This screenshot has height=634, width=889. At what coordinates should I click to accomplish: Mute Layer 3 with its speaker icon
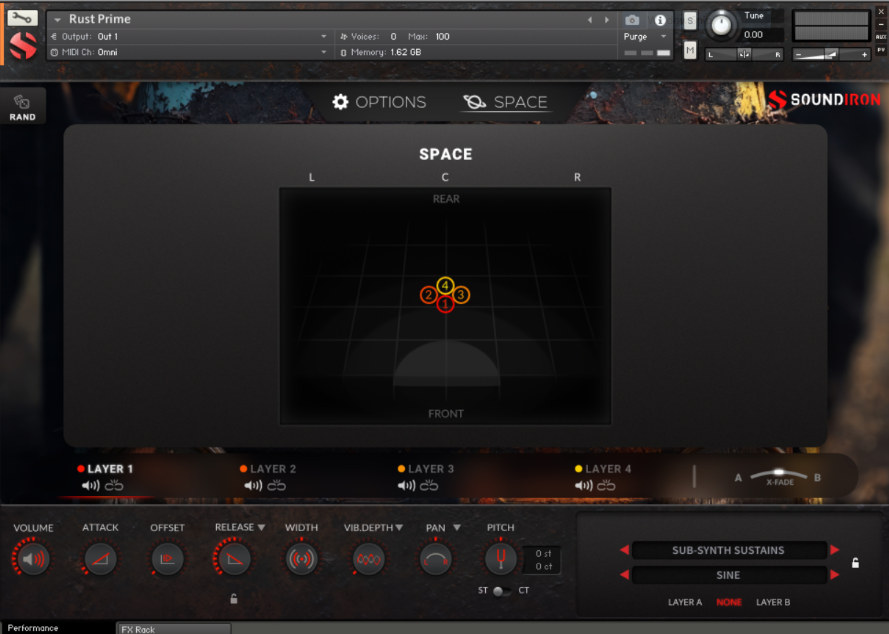tap(406, 486)
